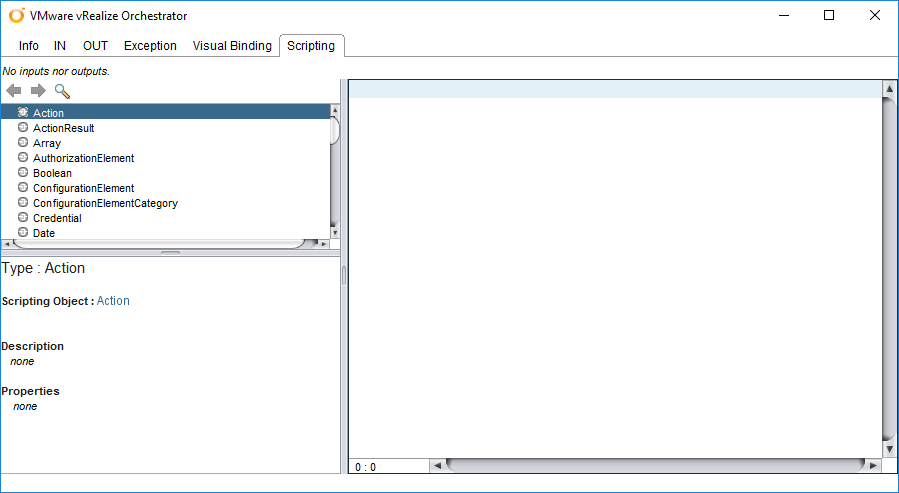899x493 pixels.
Task: Click the script editor down scroll arrow
Action: click(x=889, y=450)
